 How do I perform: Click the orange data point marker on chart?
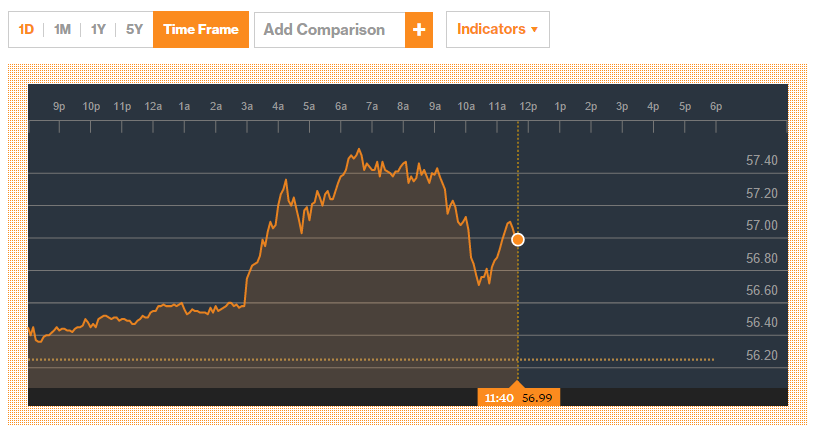[x=517, y=239]
